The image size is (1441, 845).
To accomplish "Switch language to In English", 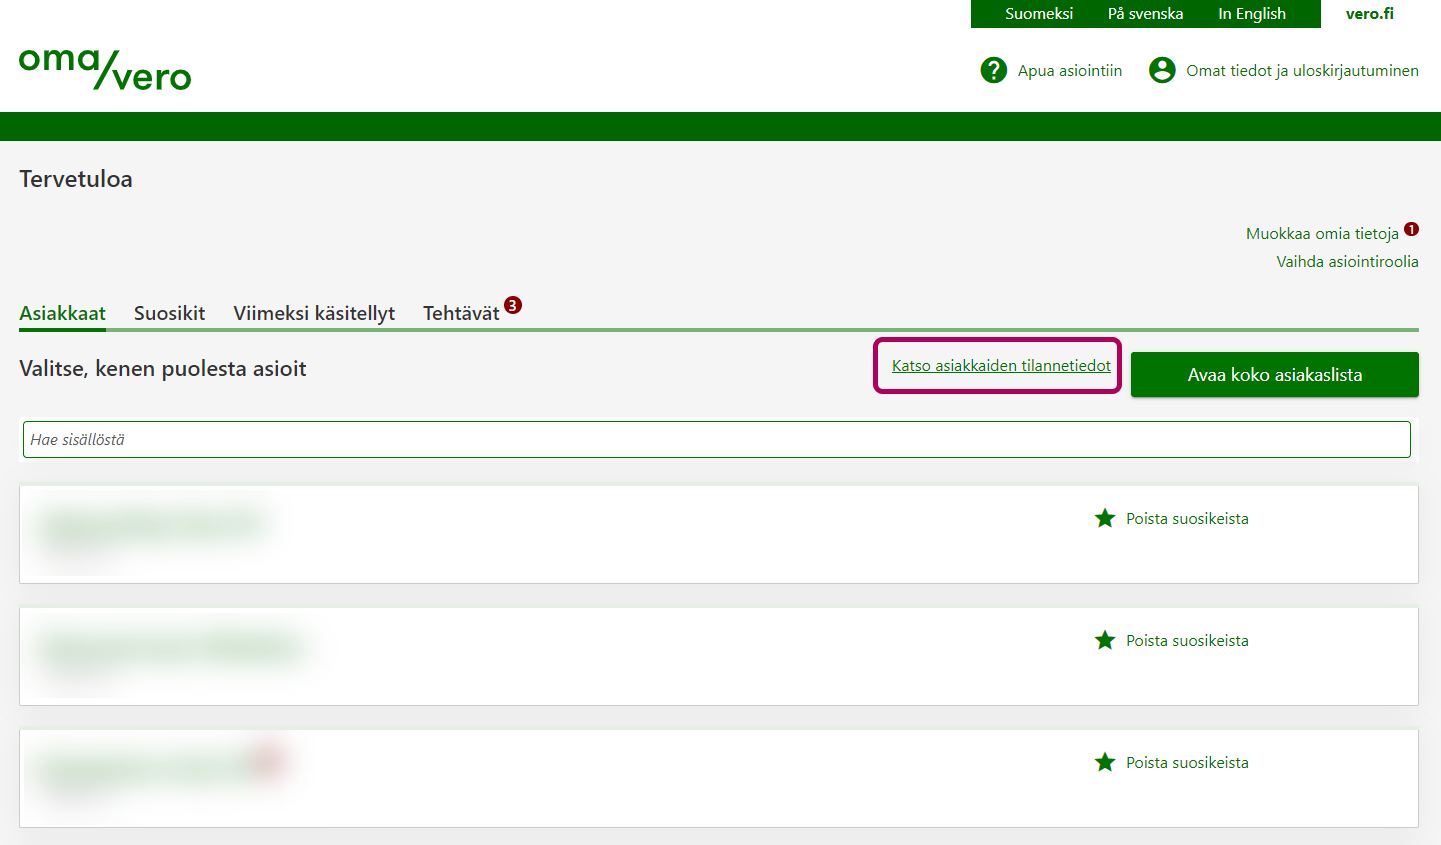I will point(1252,14).
